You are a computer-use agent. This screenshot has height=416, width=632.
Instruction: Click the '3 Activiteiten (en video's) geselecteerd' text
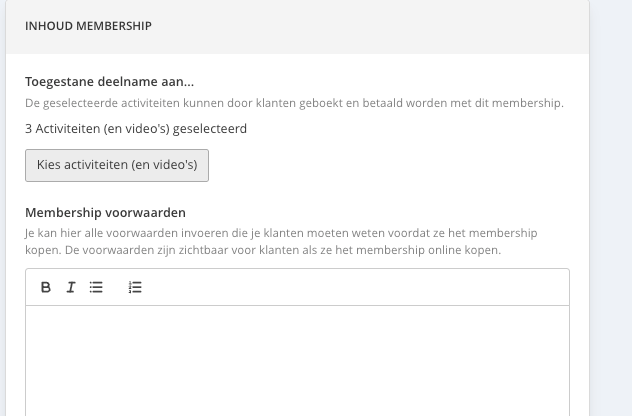tap(136, 129)
